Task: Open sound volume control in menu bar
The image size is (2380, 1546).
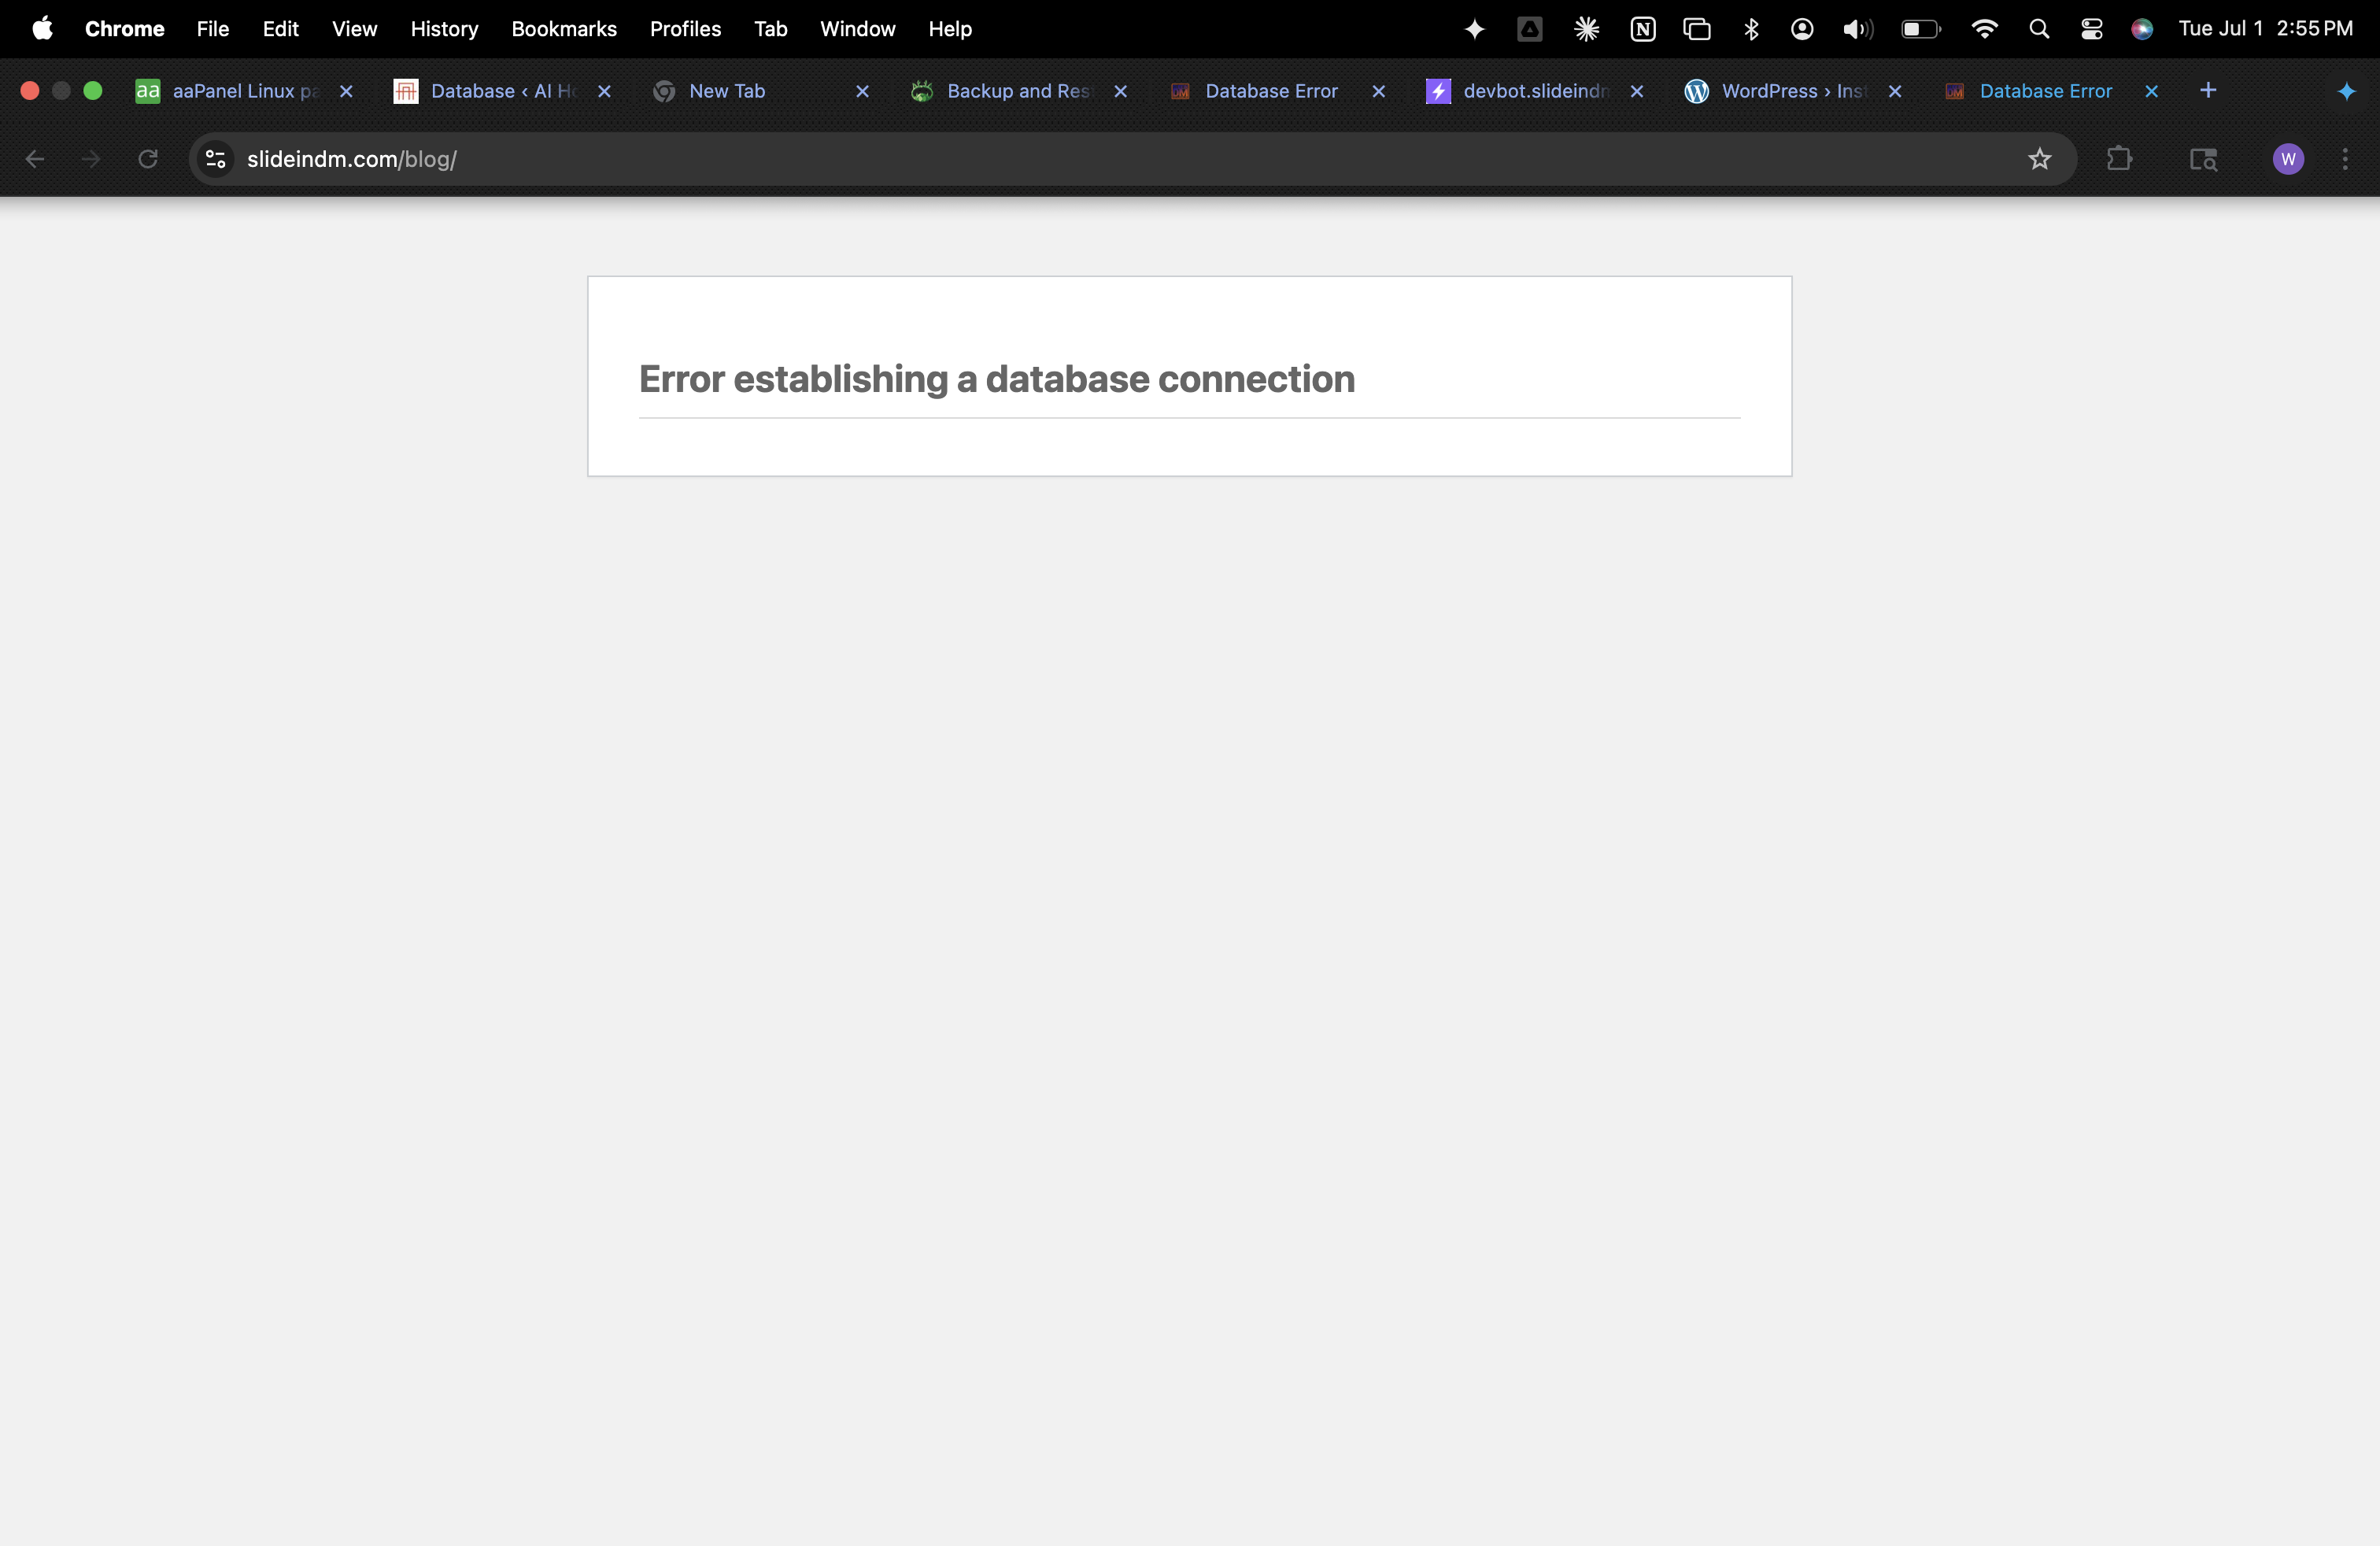Action: point(1857,29)
